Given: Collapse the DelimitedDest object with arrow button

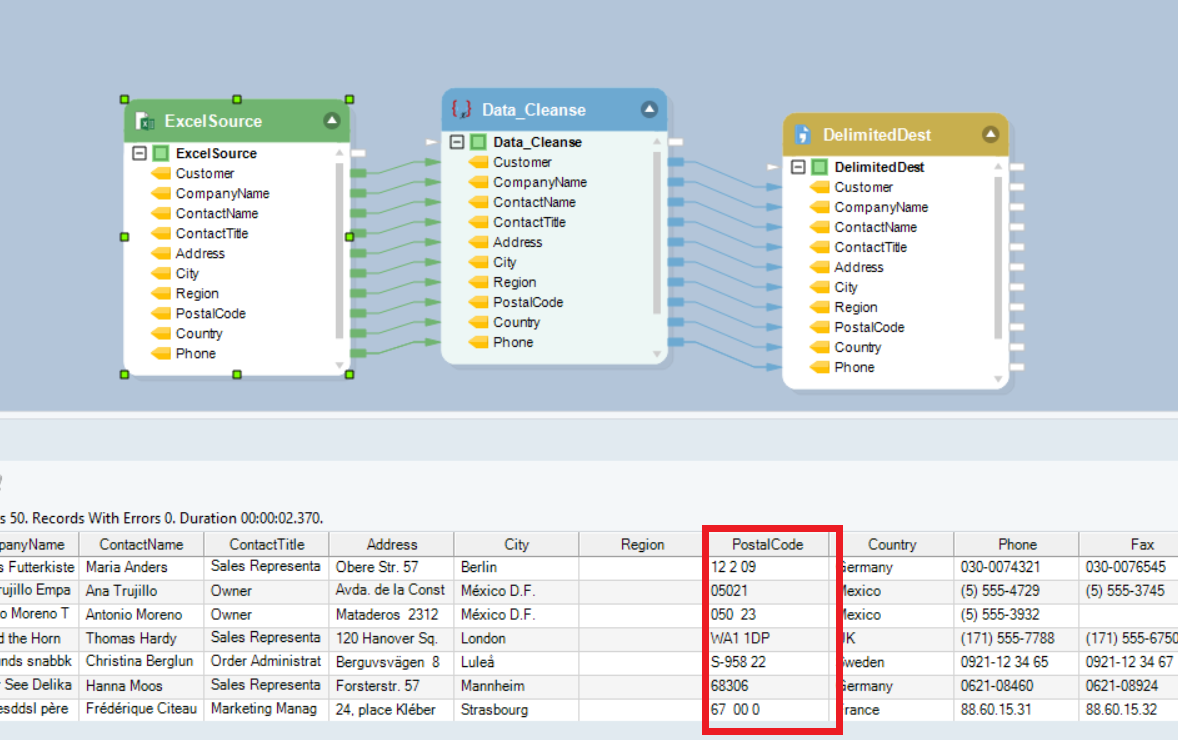Looking at the screenshot, I should point(990,134).
